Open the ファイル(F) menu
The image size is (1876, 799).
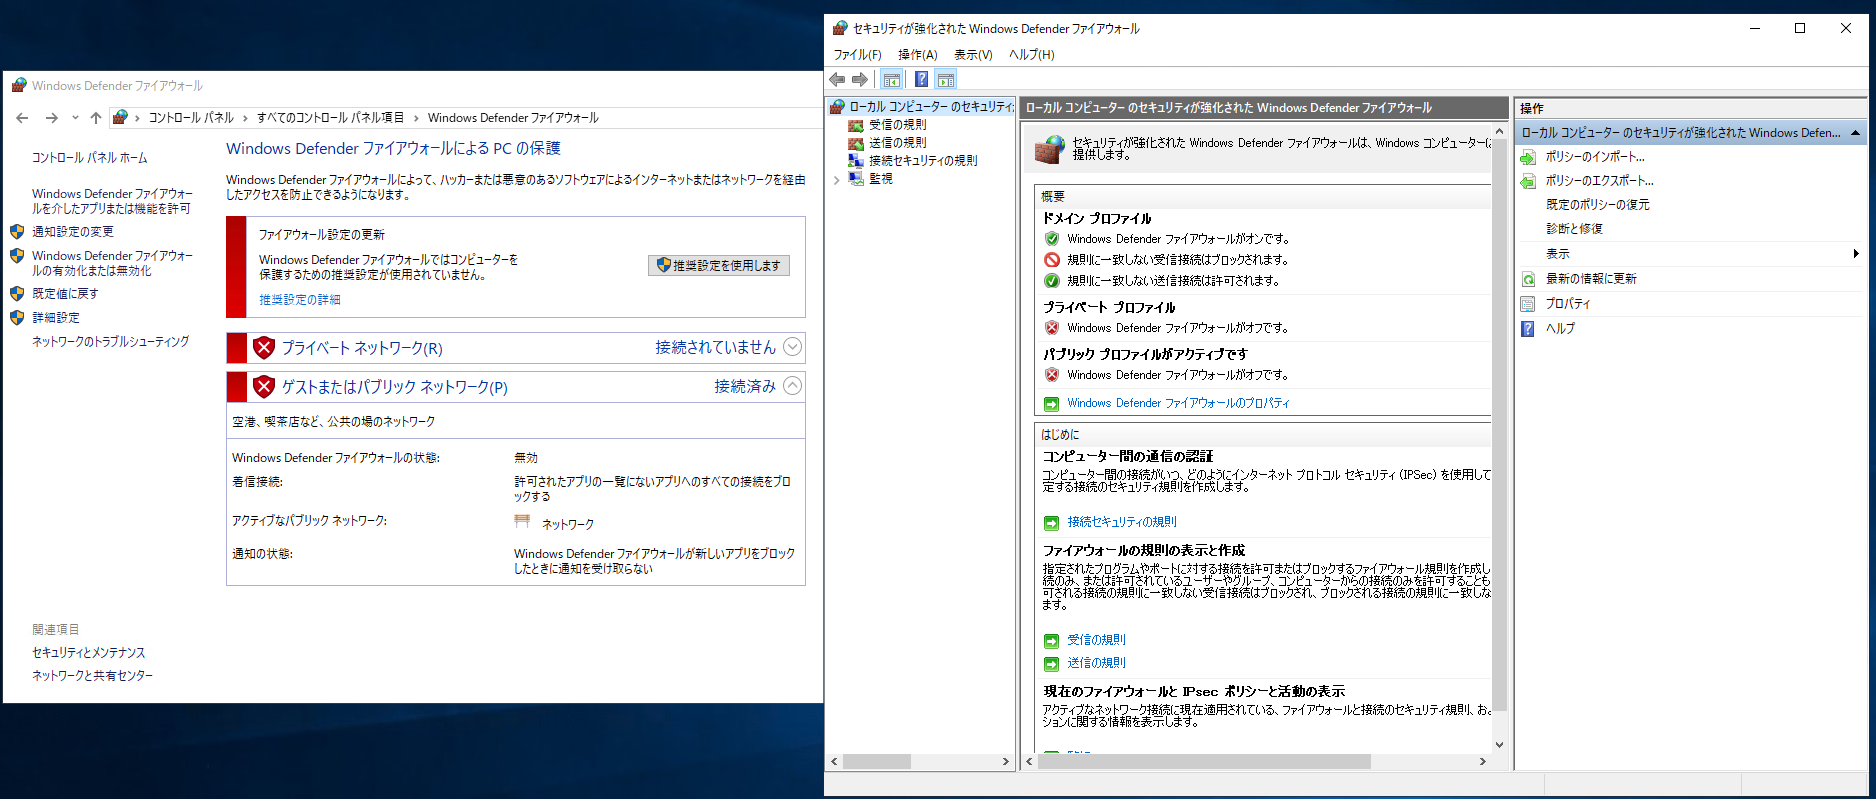857,55
